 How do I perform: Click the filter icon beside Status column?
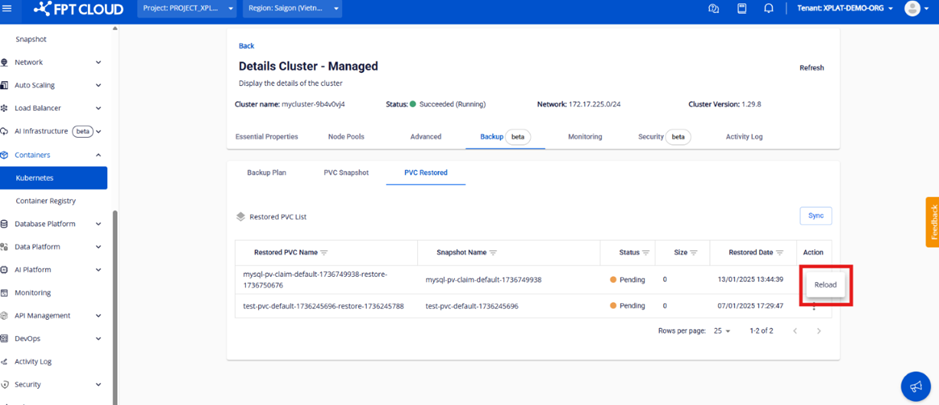click(646, 253)
